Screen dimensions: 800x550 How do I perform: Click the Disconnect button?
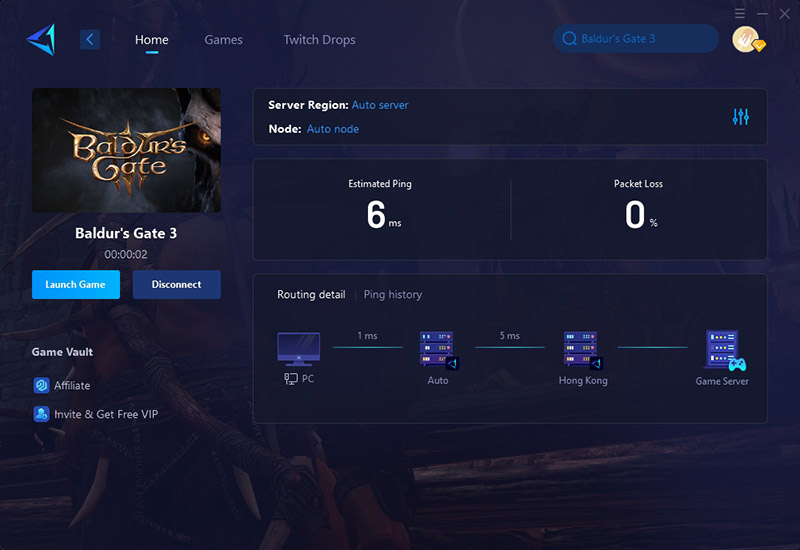(x=177, y=284)
